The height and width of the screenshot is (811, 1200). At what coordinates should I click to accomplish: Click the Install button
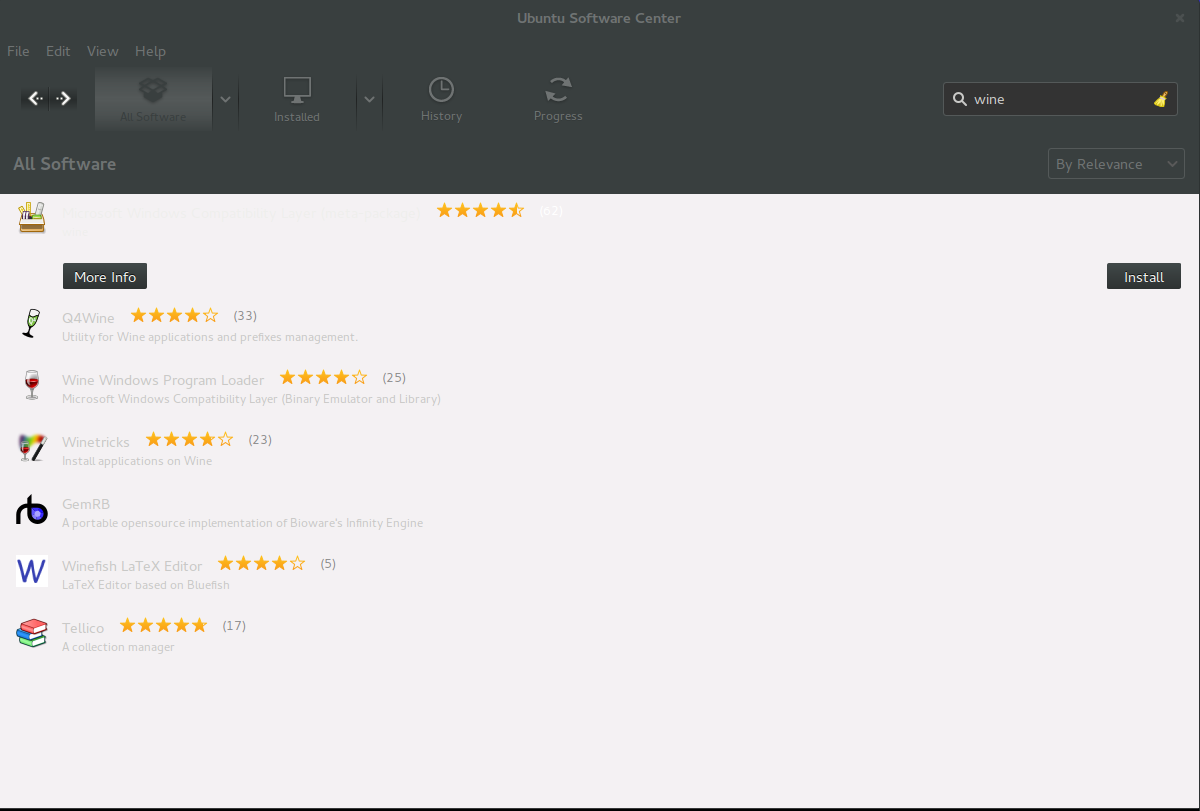pyautogui.click(x=1143, y=277)
